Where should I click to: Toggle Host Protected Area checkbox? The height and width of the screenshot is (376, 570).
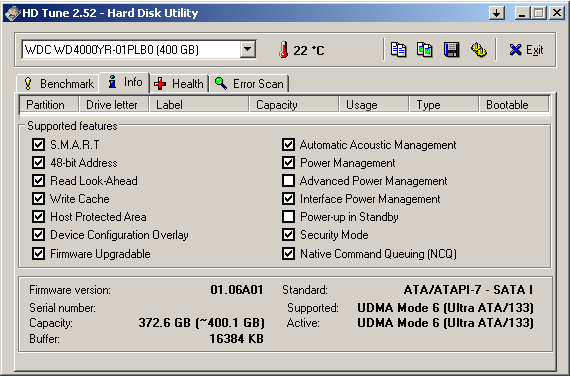(x=39, y=217)
